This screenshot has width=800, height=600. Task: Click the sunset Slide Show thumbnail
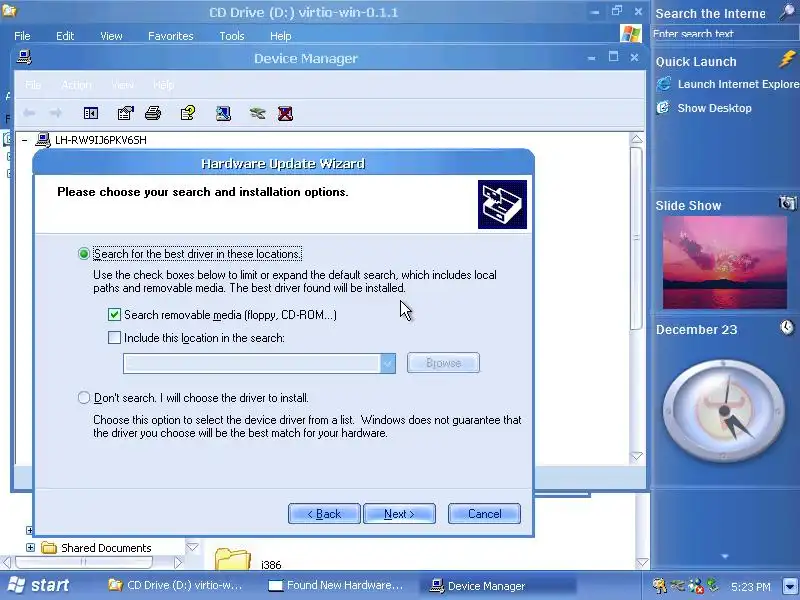click(x=724, y=262)
